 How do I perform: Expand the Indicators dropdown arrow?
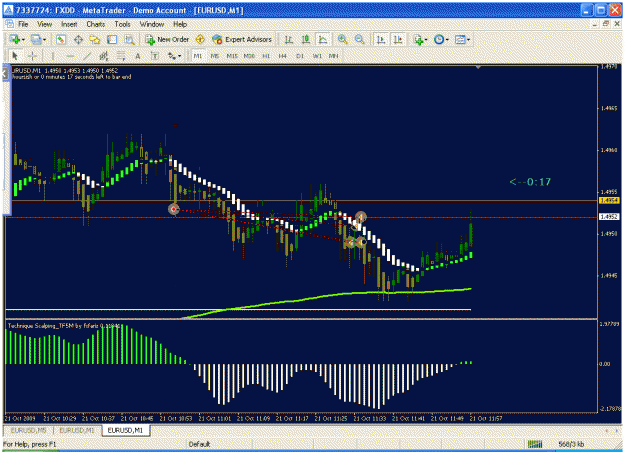pos(426,39)
